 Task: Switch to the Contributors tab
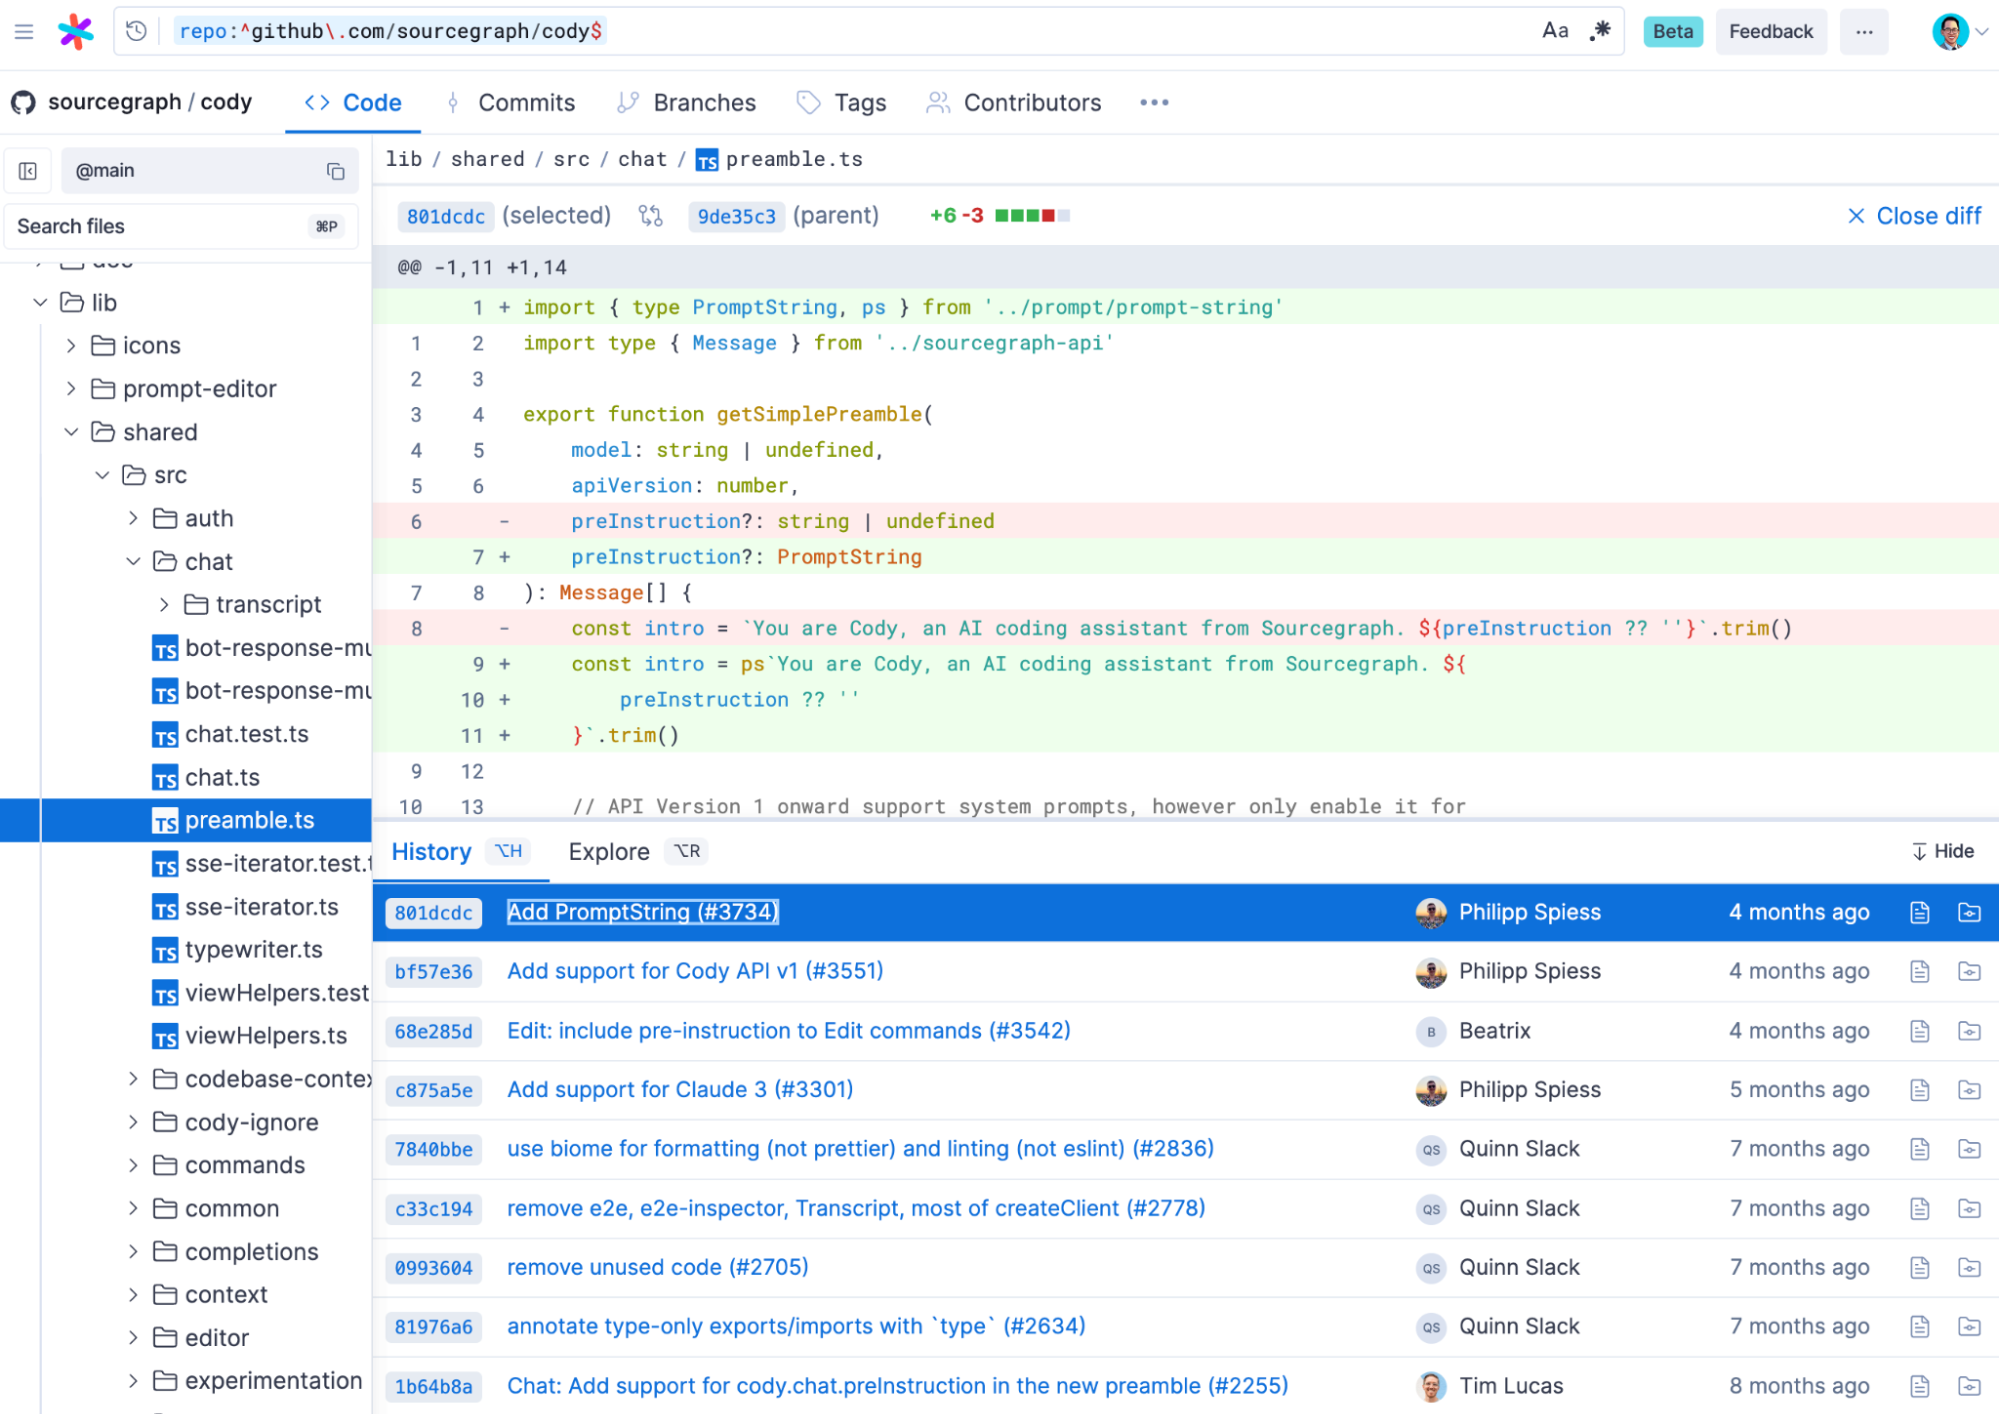pos(1014,103)
